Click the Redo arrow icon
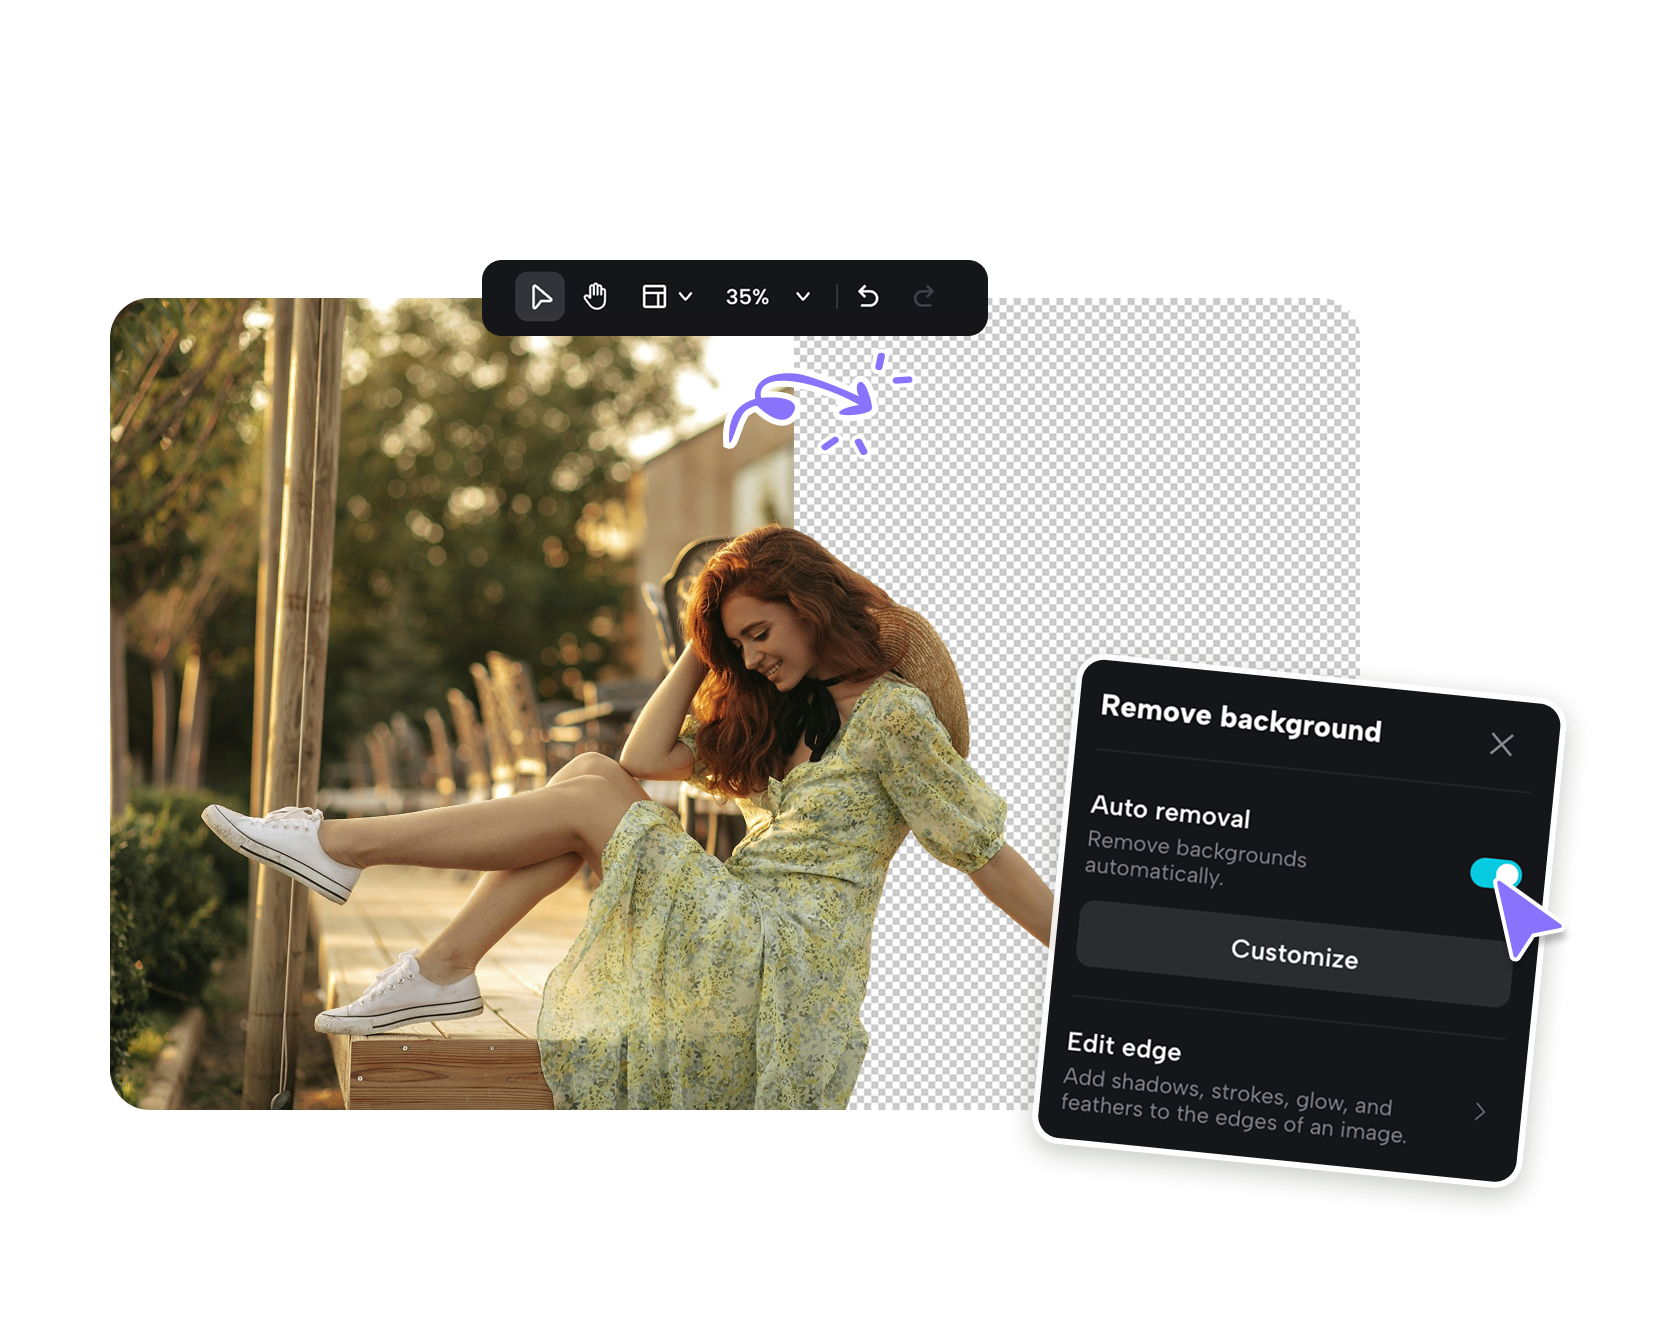The width and height of the screenshot is (1680, 1344). pos(923,296)
